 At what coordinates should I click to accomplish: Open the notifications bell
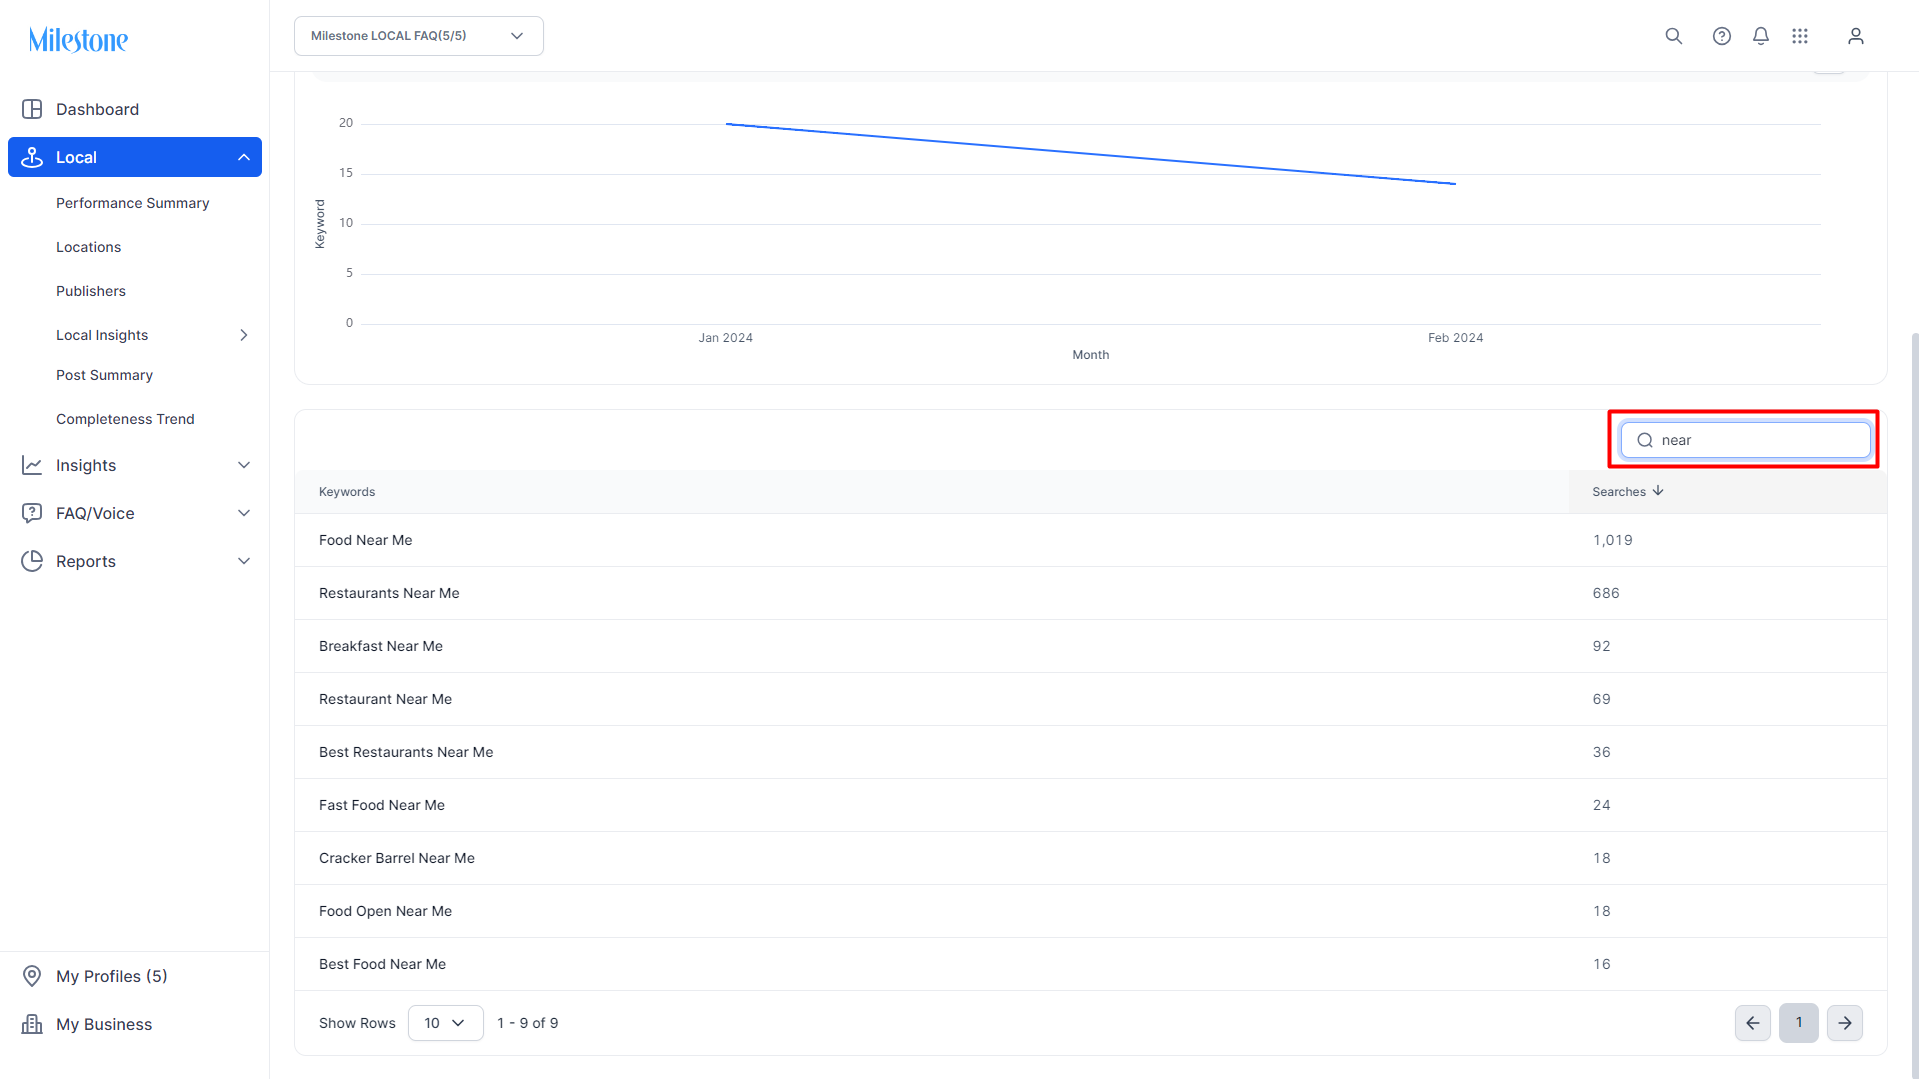coord(1761,36)
